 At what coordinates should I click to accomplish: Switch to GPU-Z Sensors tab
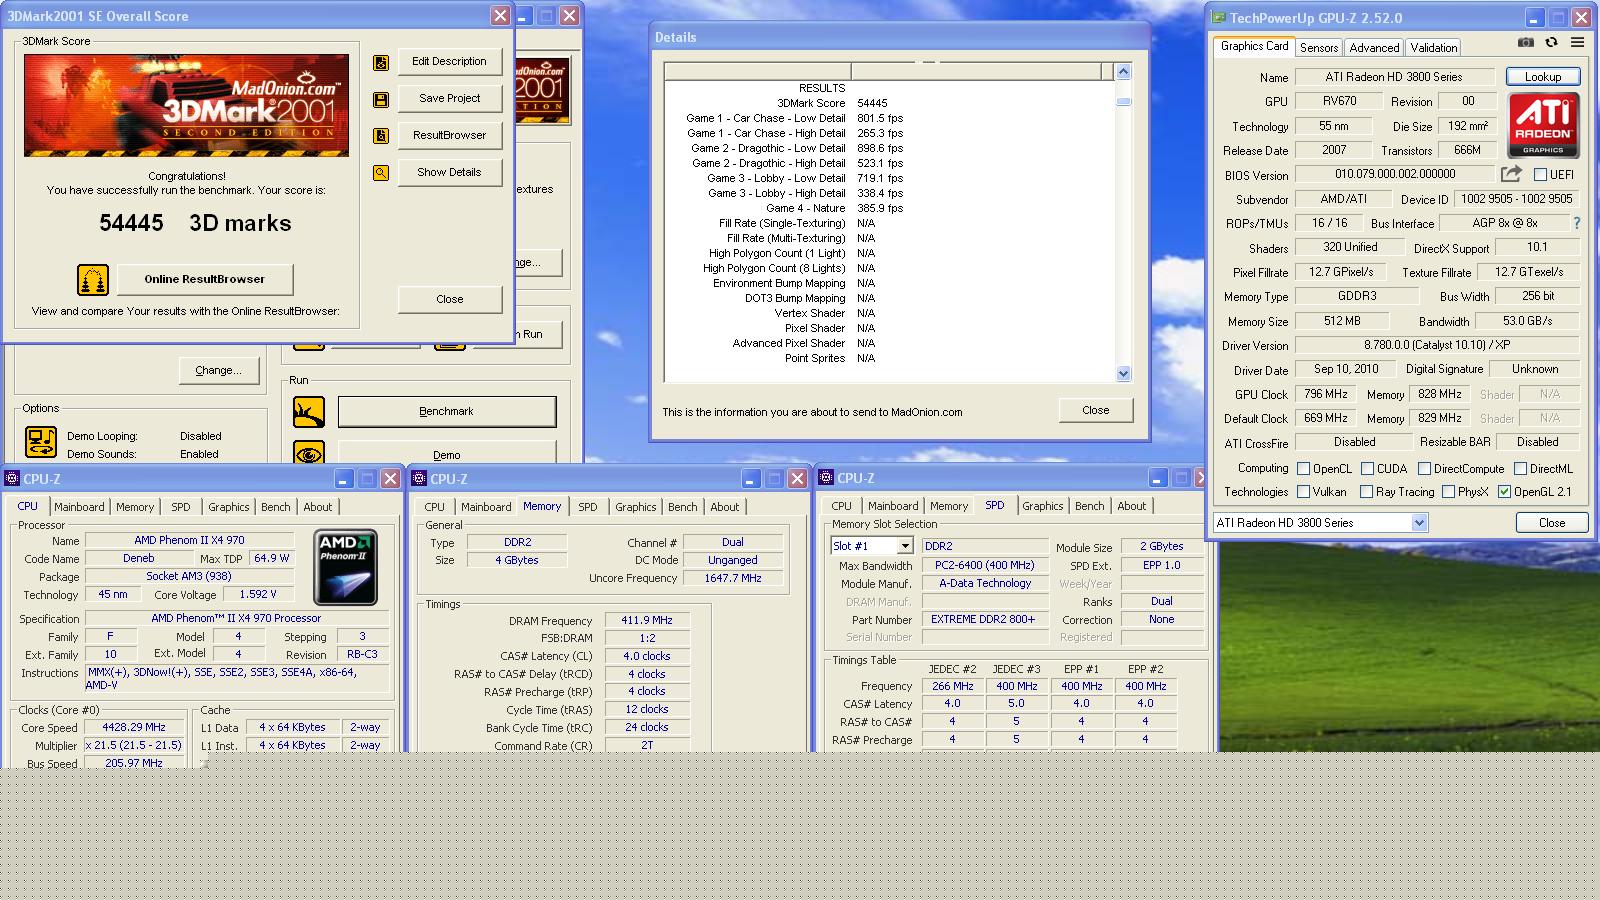(1319, 48)
